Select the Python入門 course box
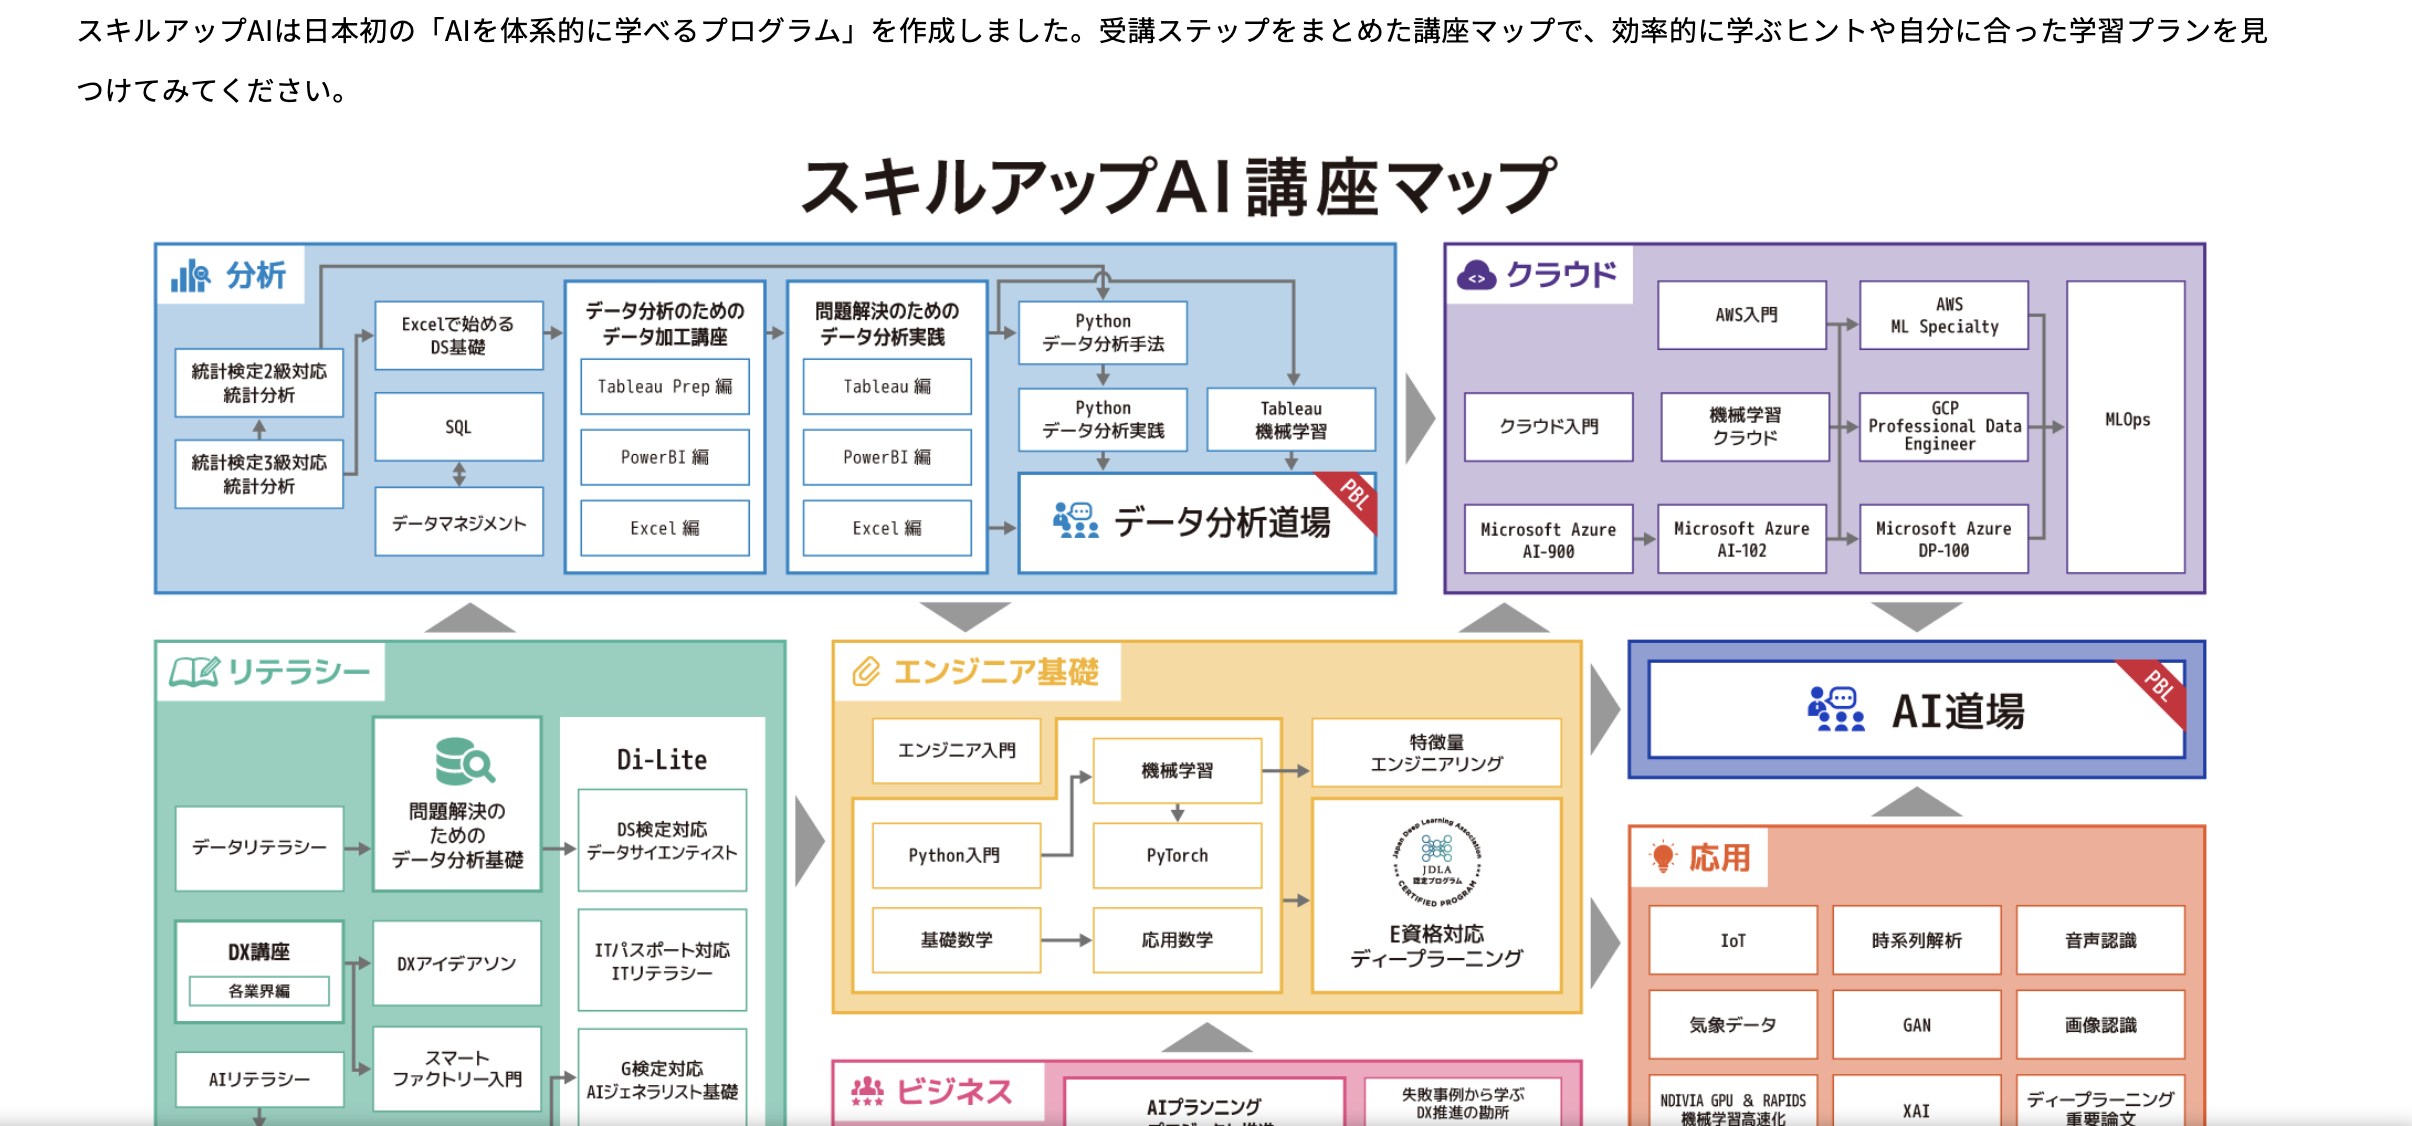 pos(955,855)
